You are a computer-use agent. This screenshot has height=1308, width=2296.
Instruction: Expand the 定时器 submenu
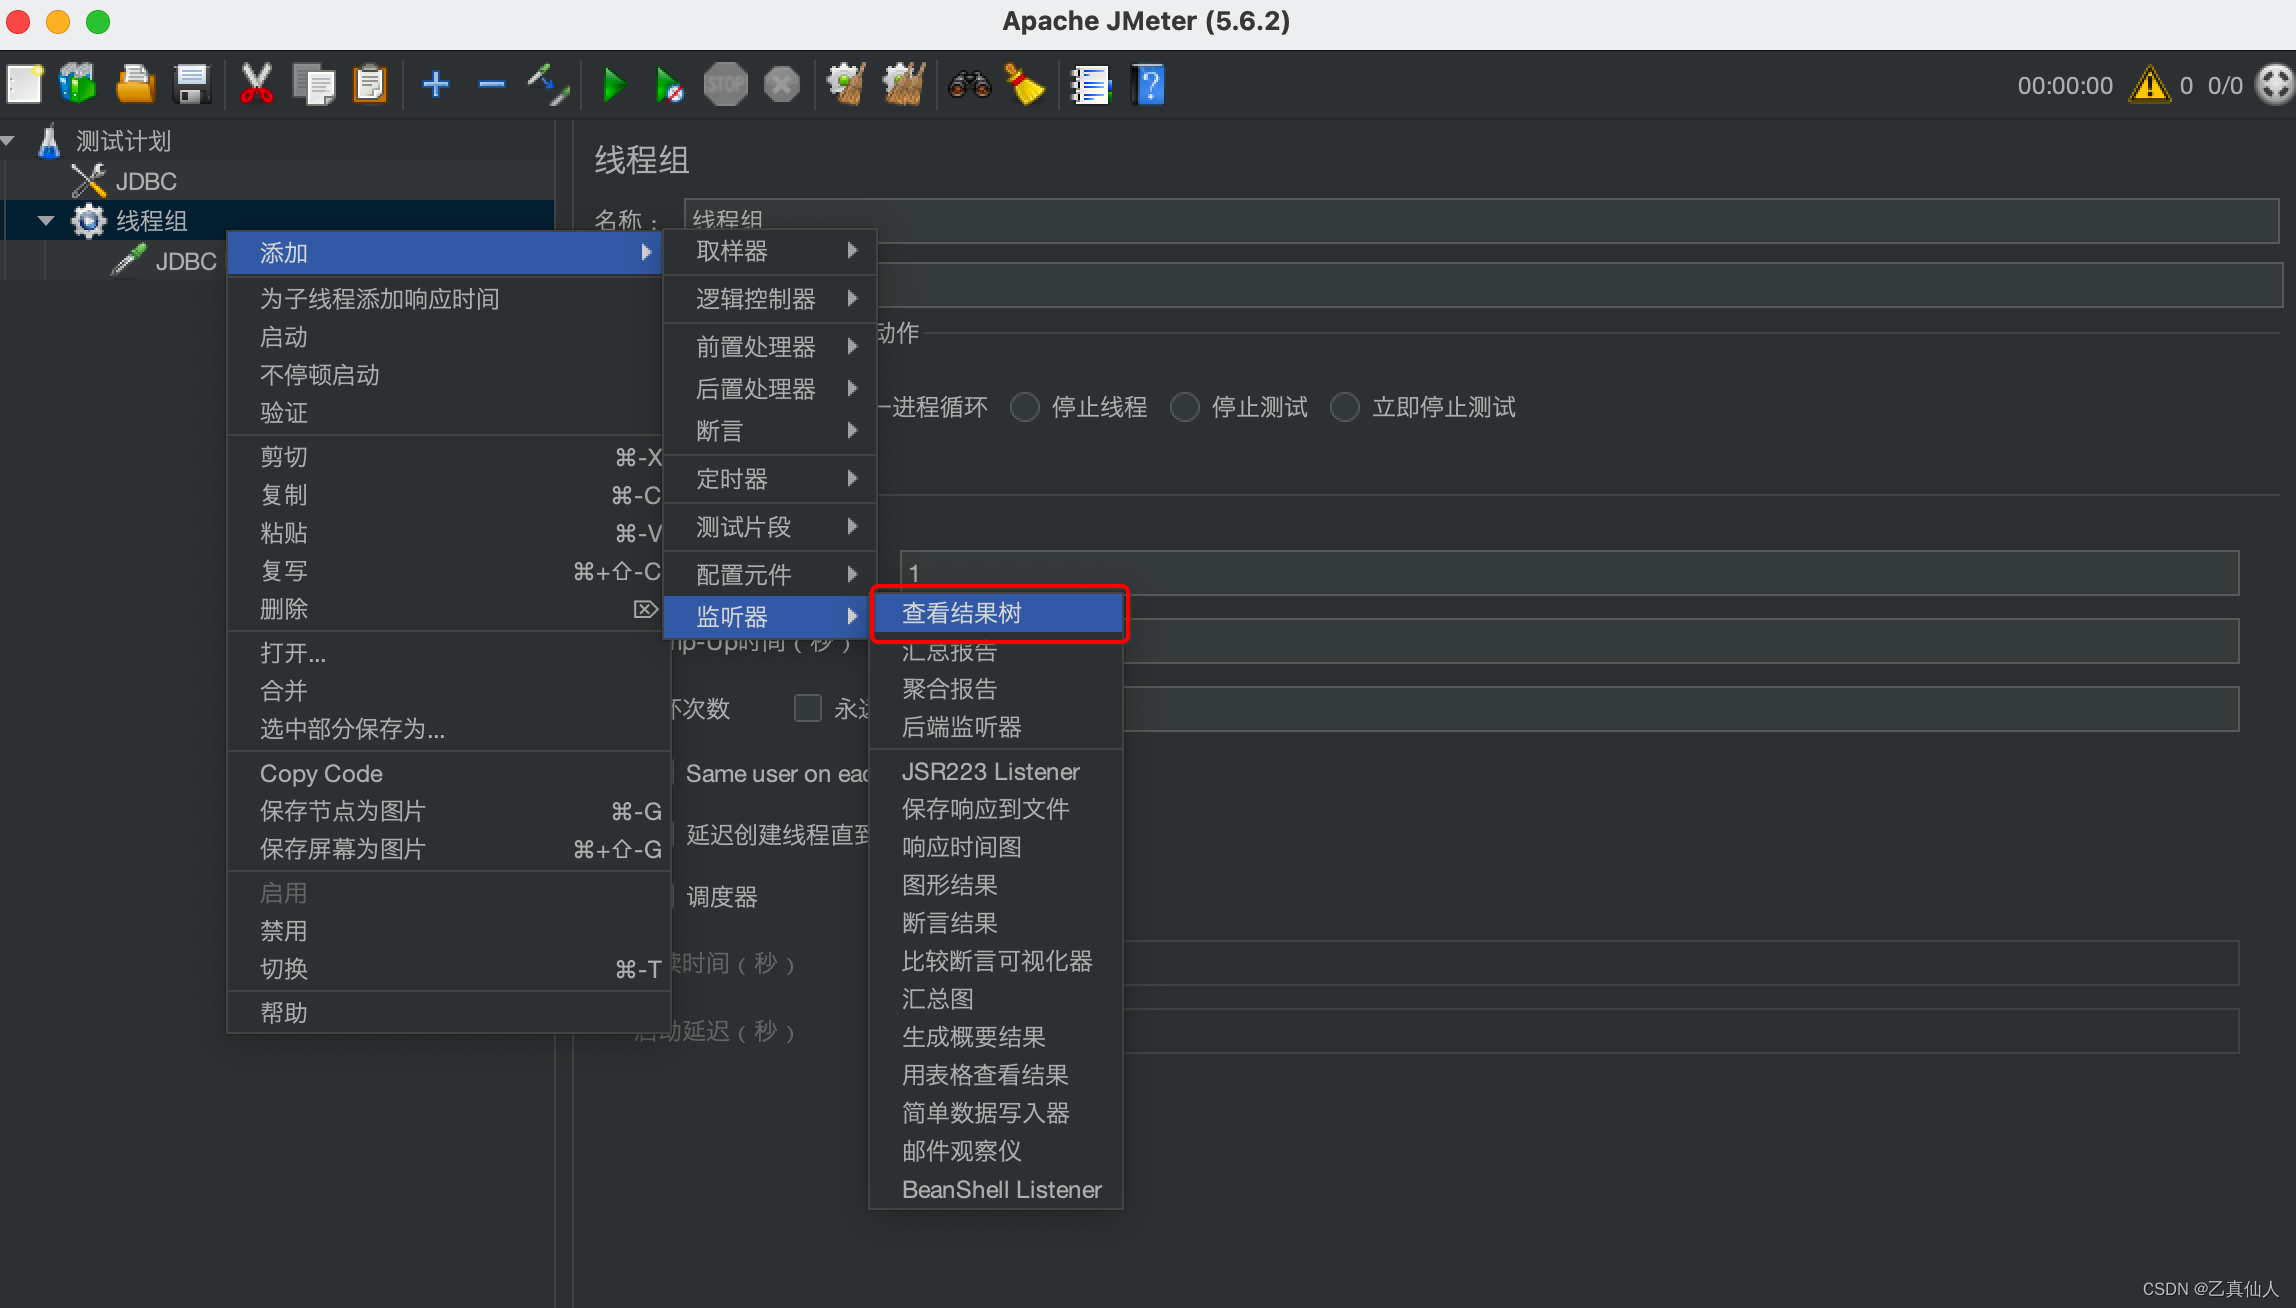pyautogui.click(x=770, y=479)
